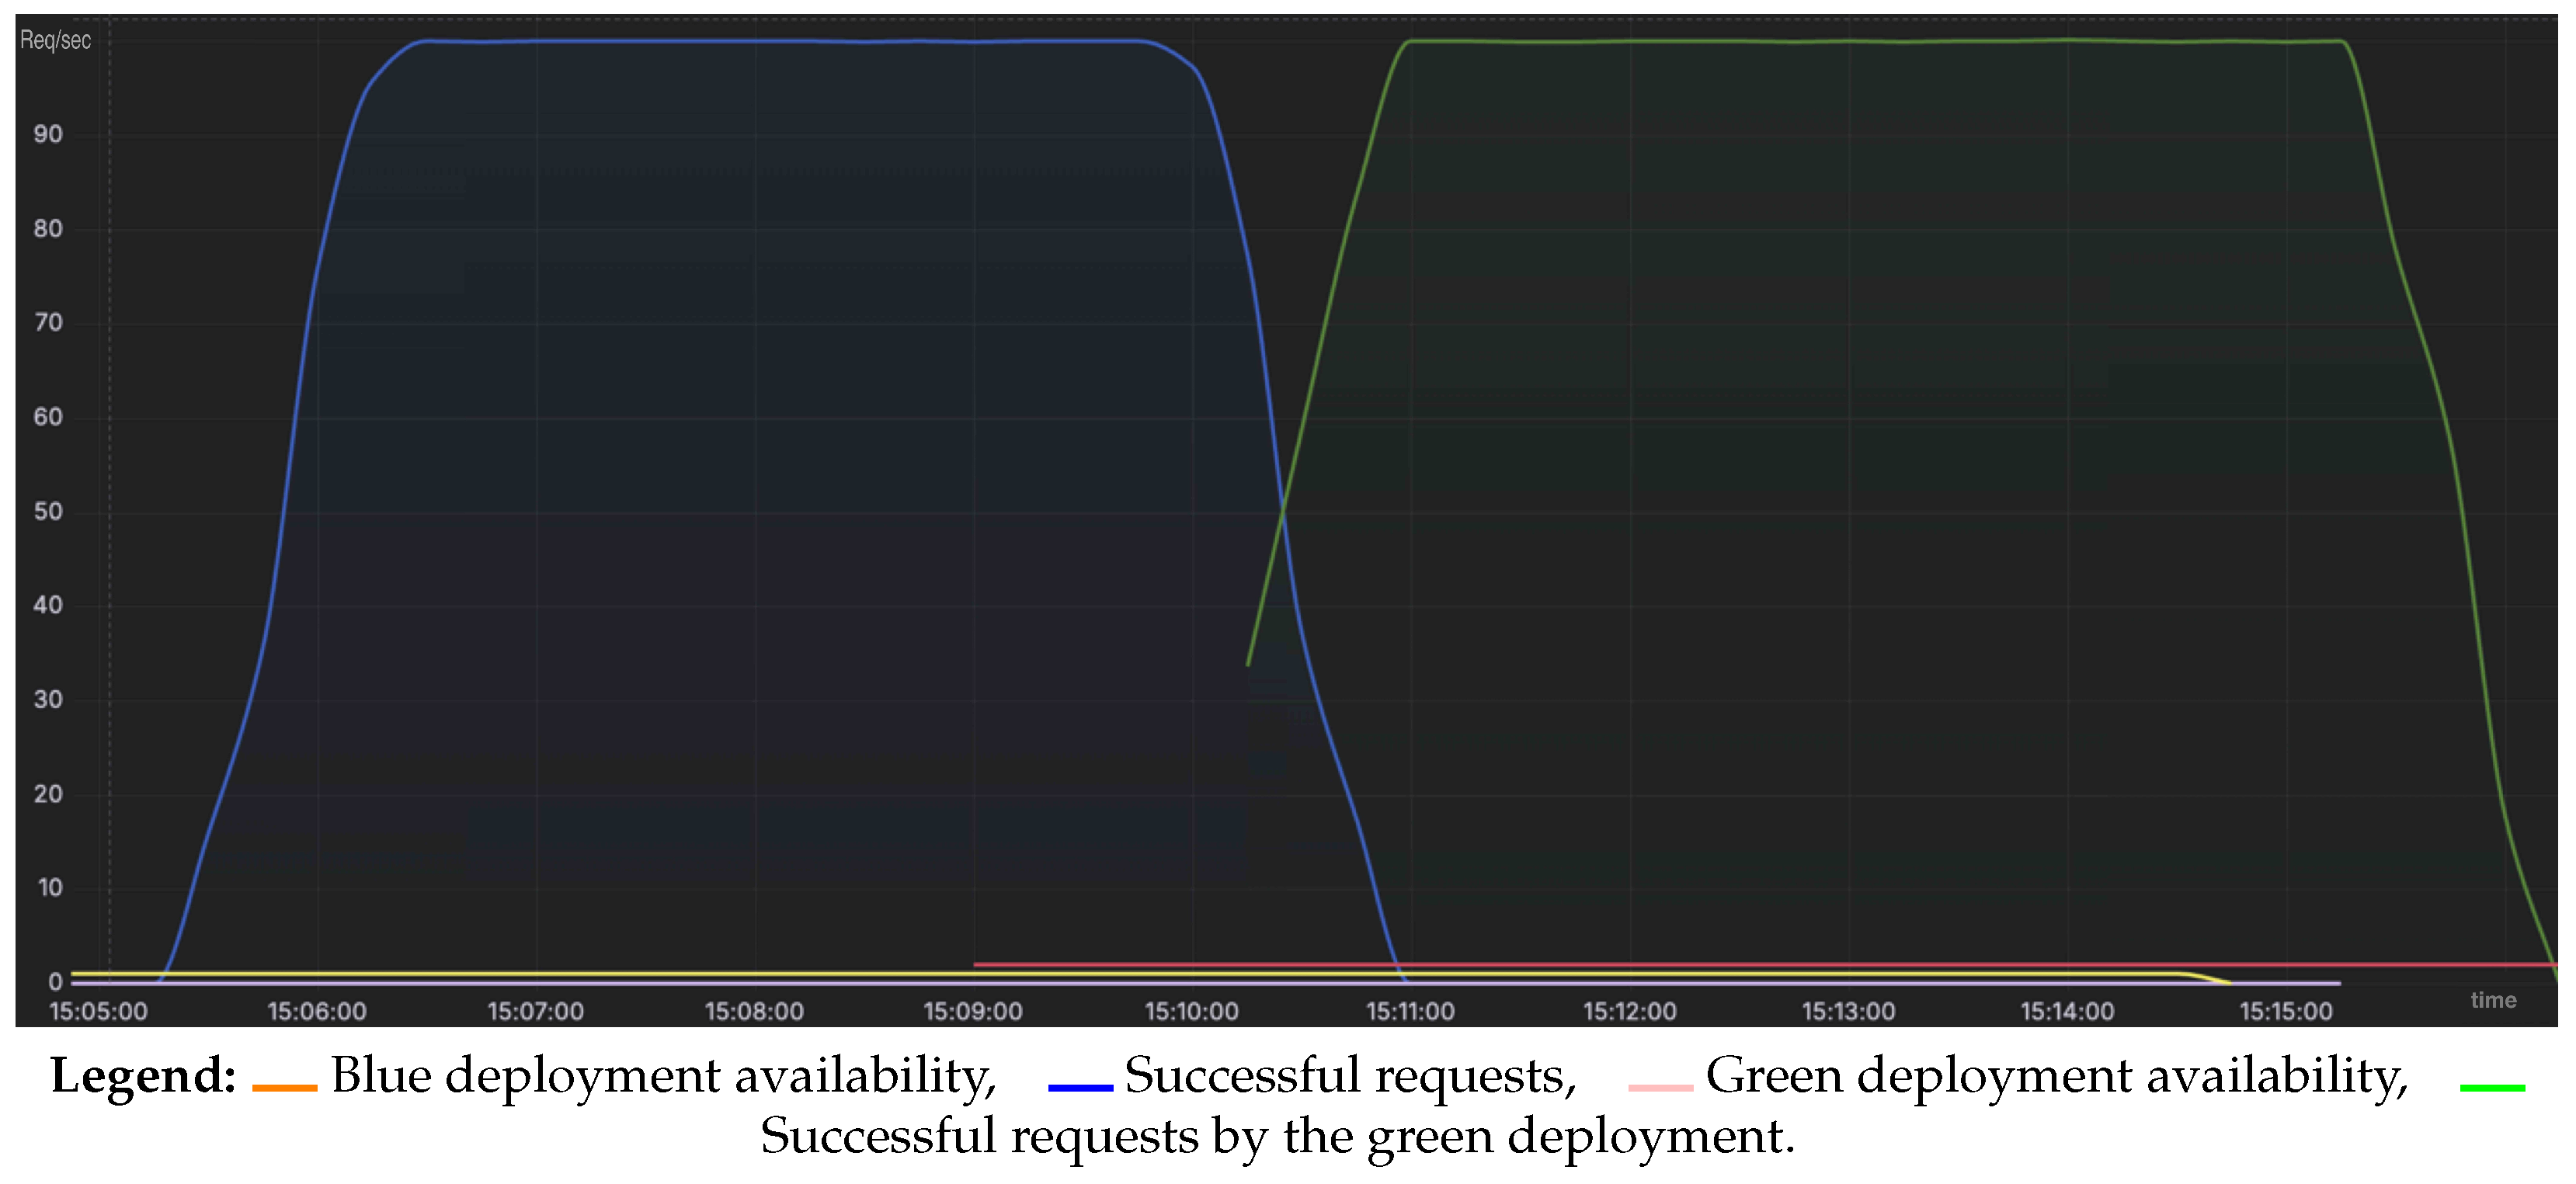Click the bold 'Legend:' label
2576x1184 pixels.
tap(143, 1077)
